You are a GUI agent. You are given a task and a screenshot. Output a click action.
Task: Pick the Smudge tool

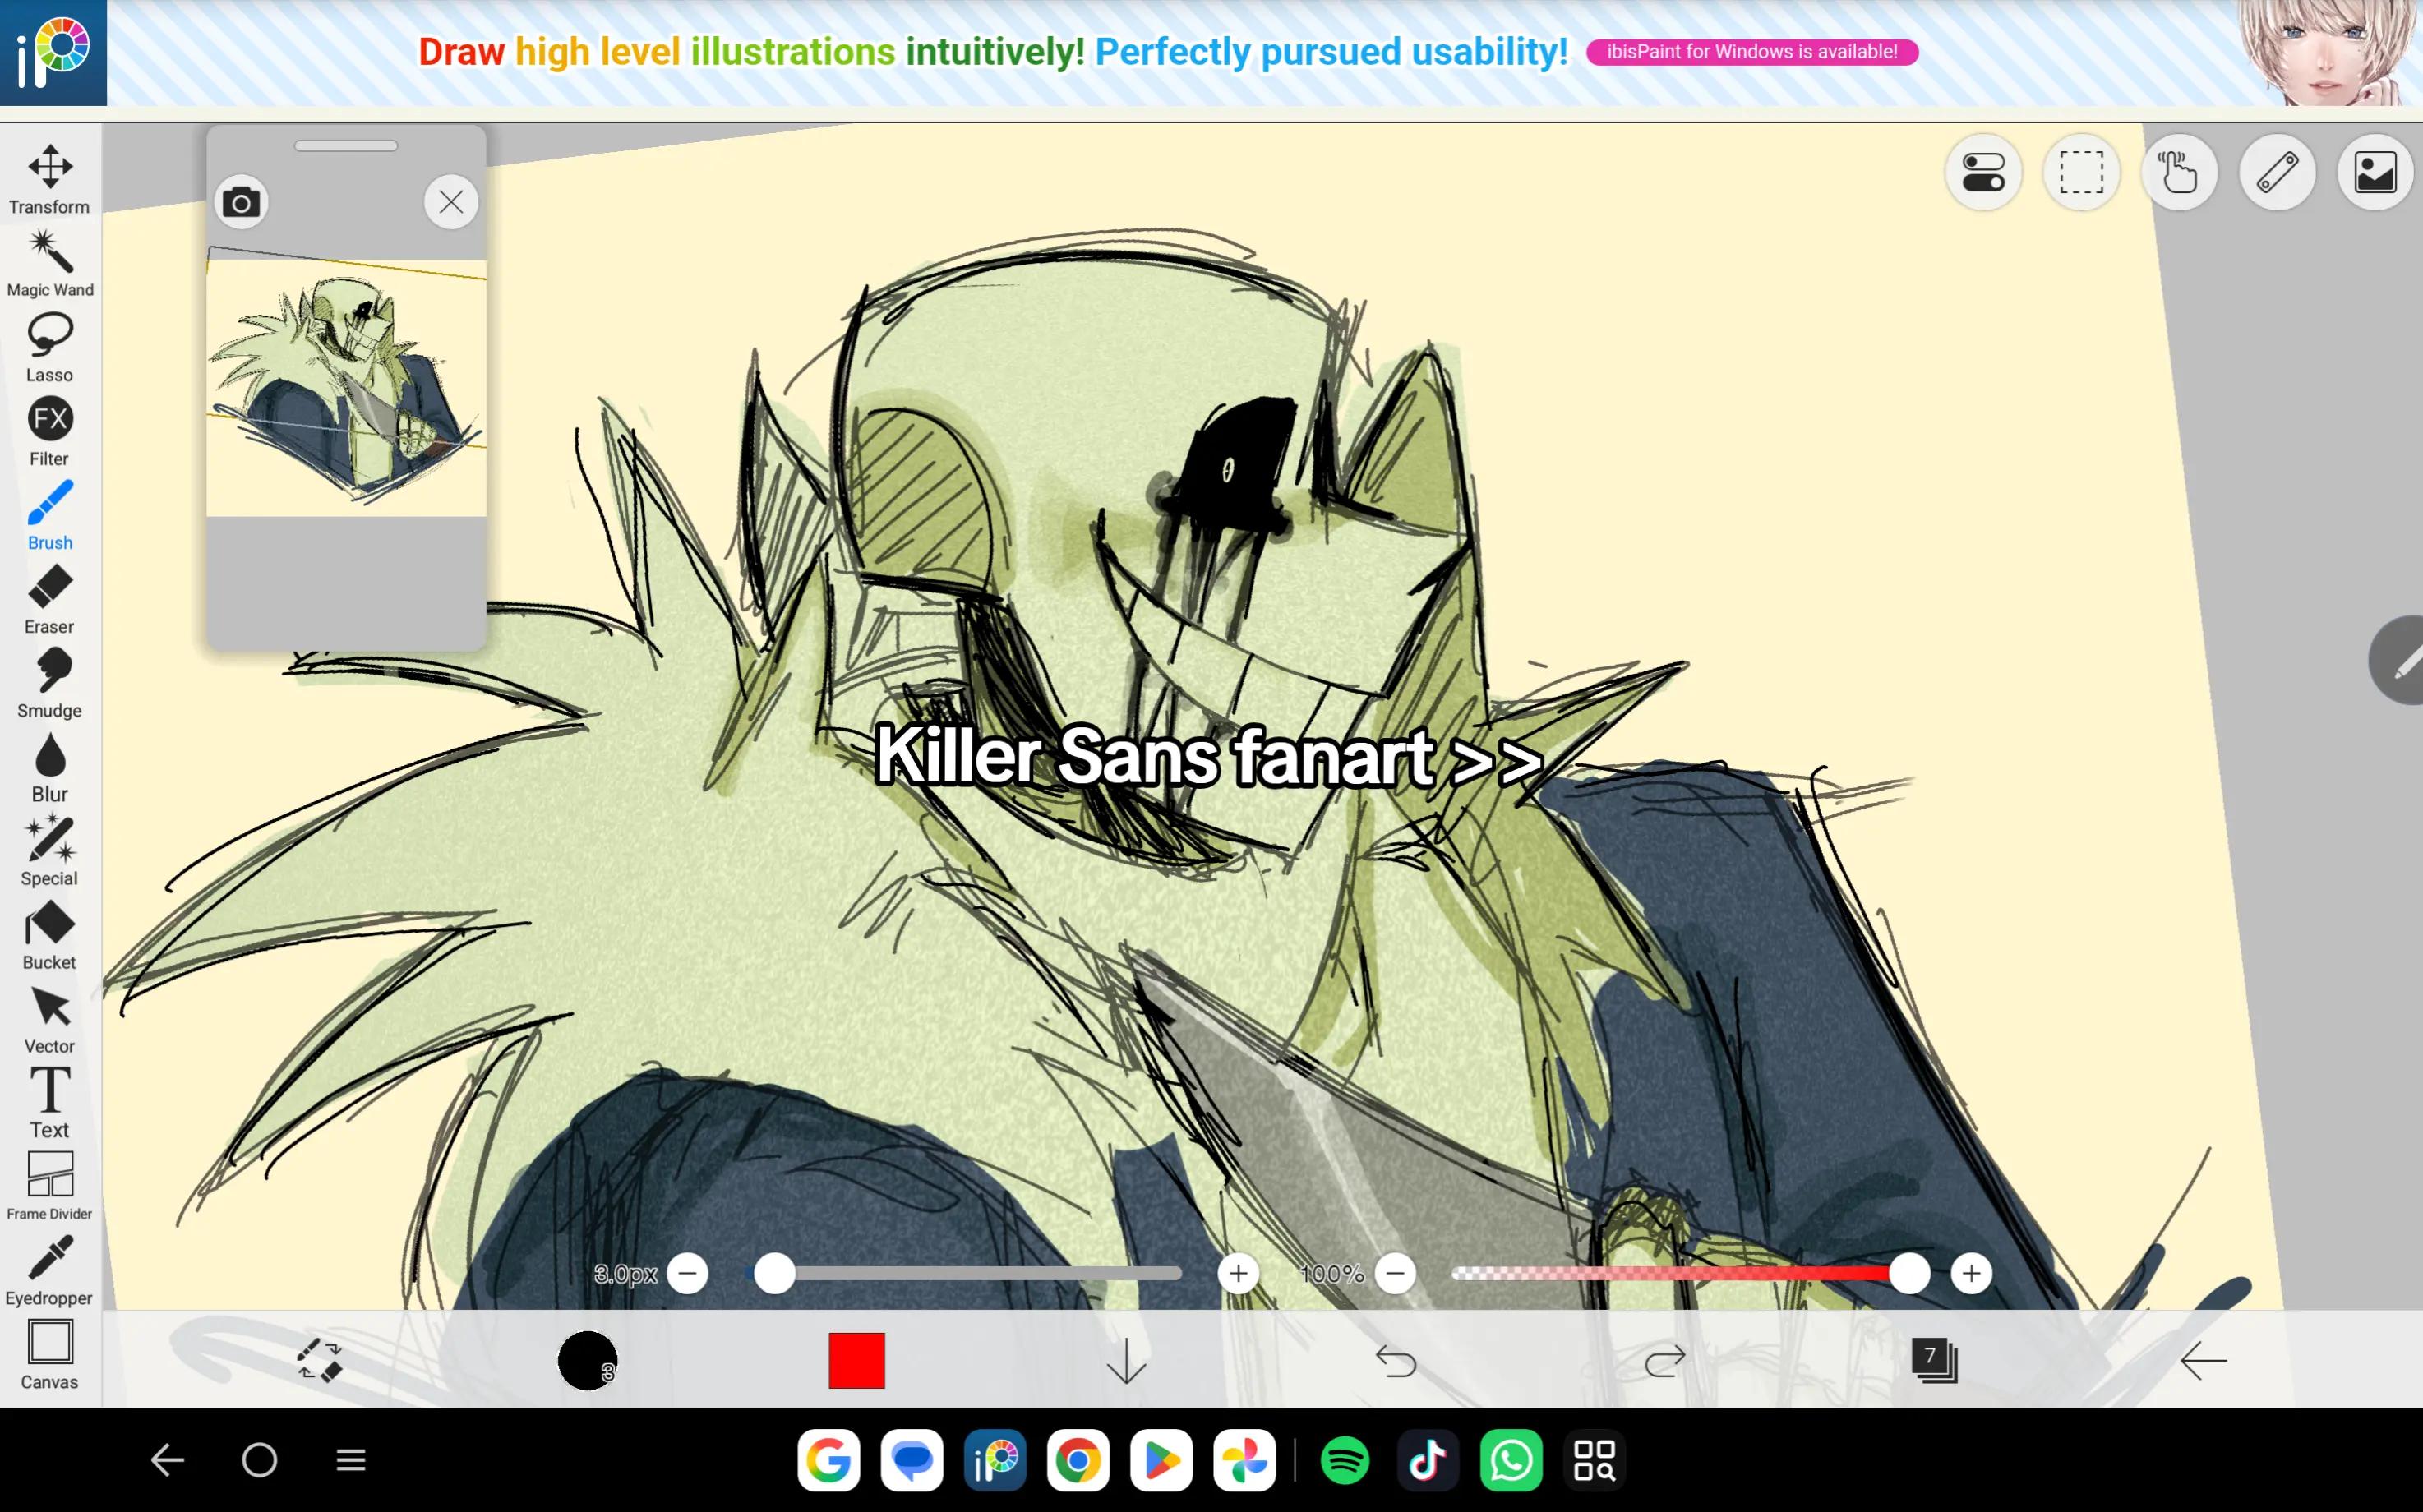click(x=50, y=683)
